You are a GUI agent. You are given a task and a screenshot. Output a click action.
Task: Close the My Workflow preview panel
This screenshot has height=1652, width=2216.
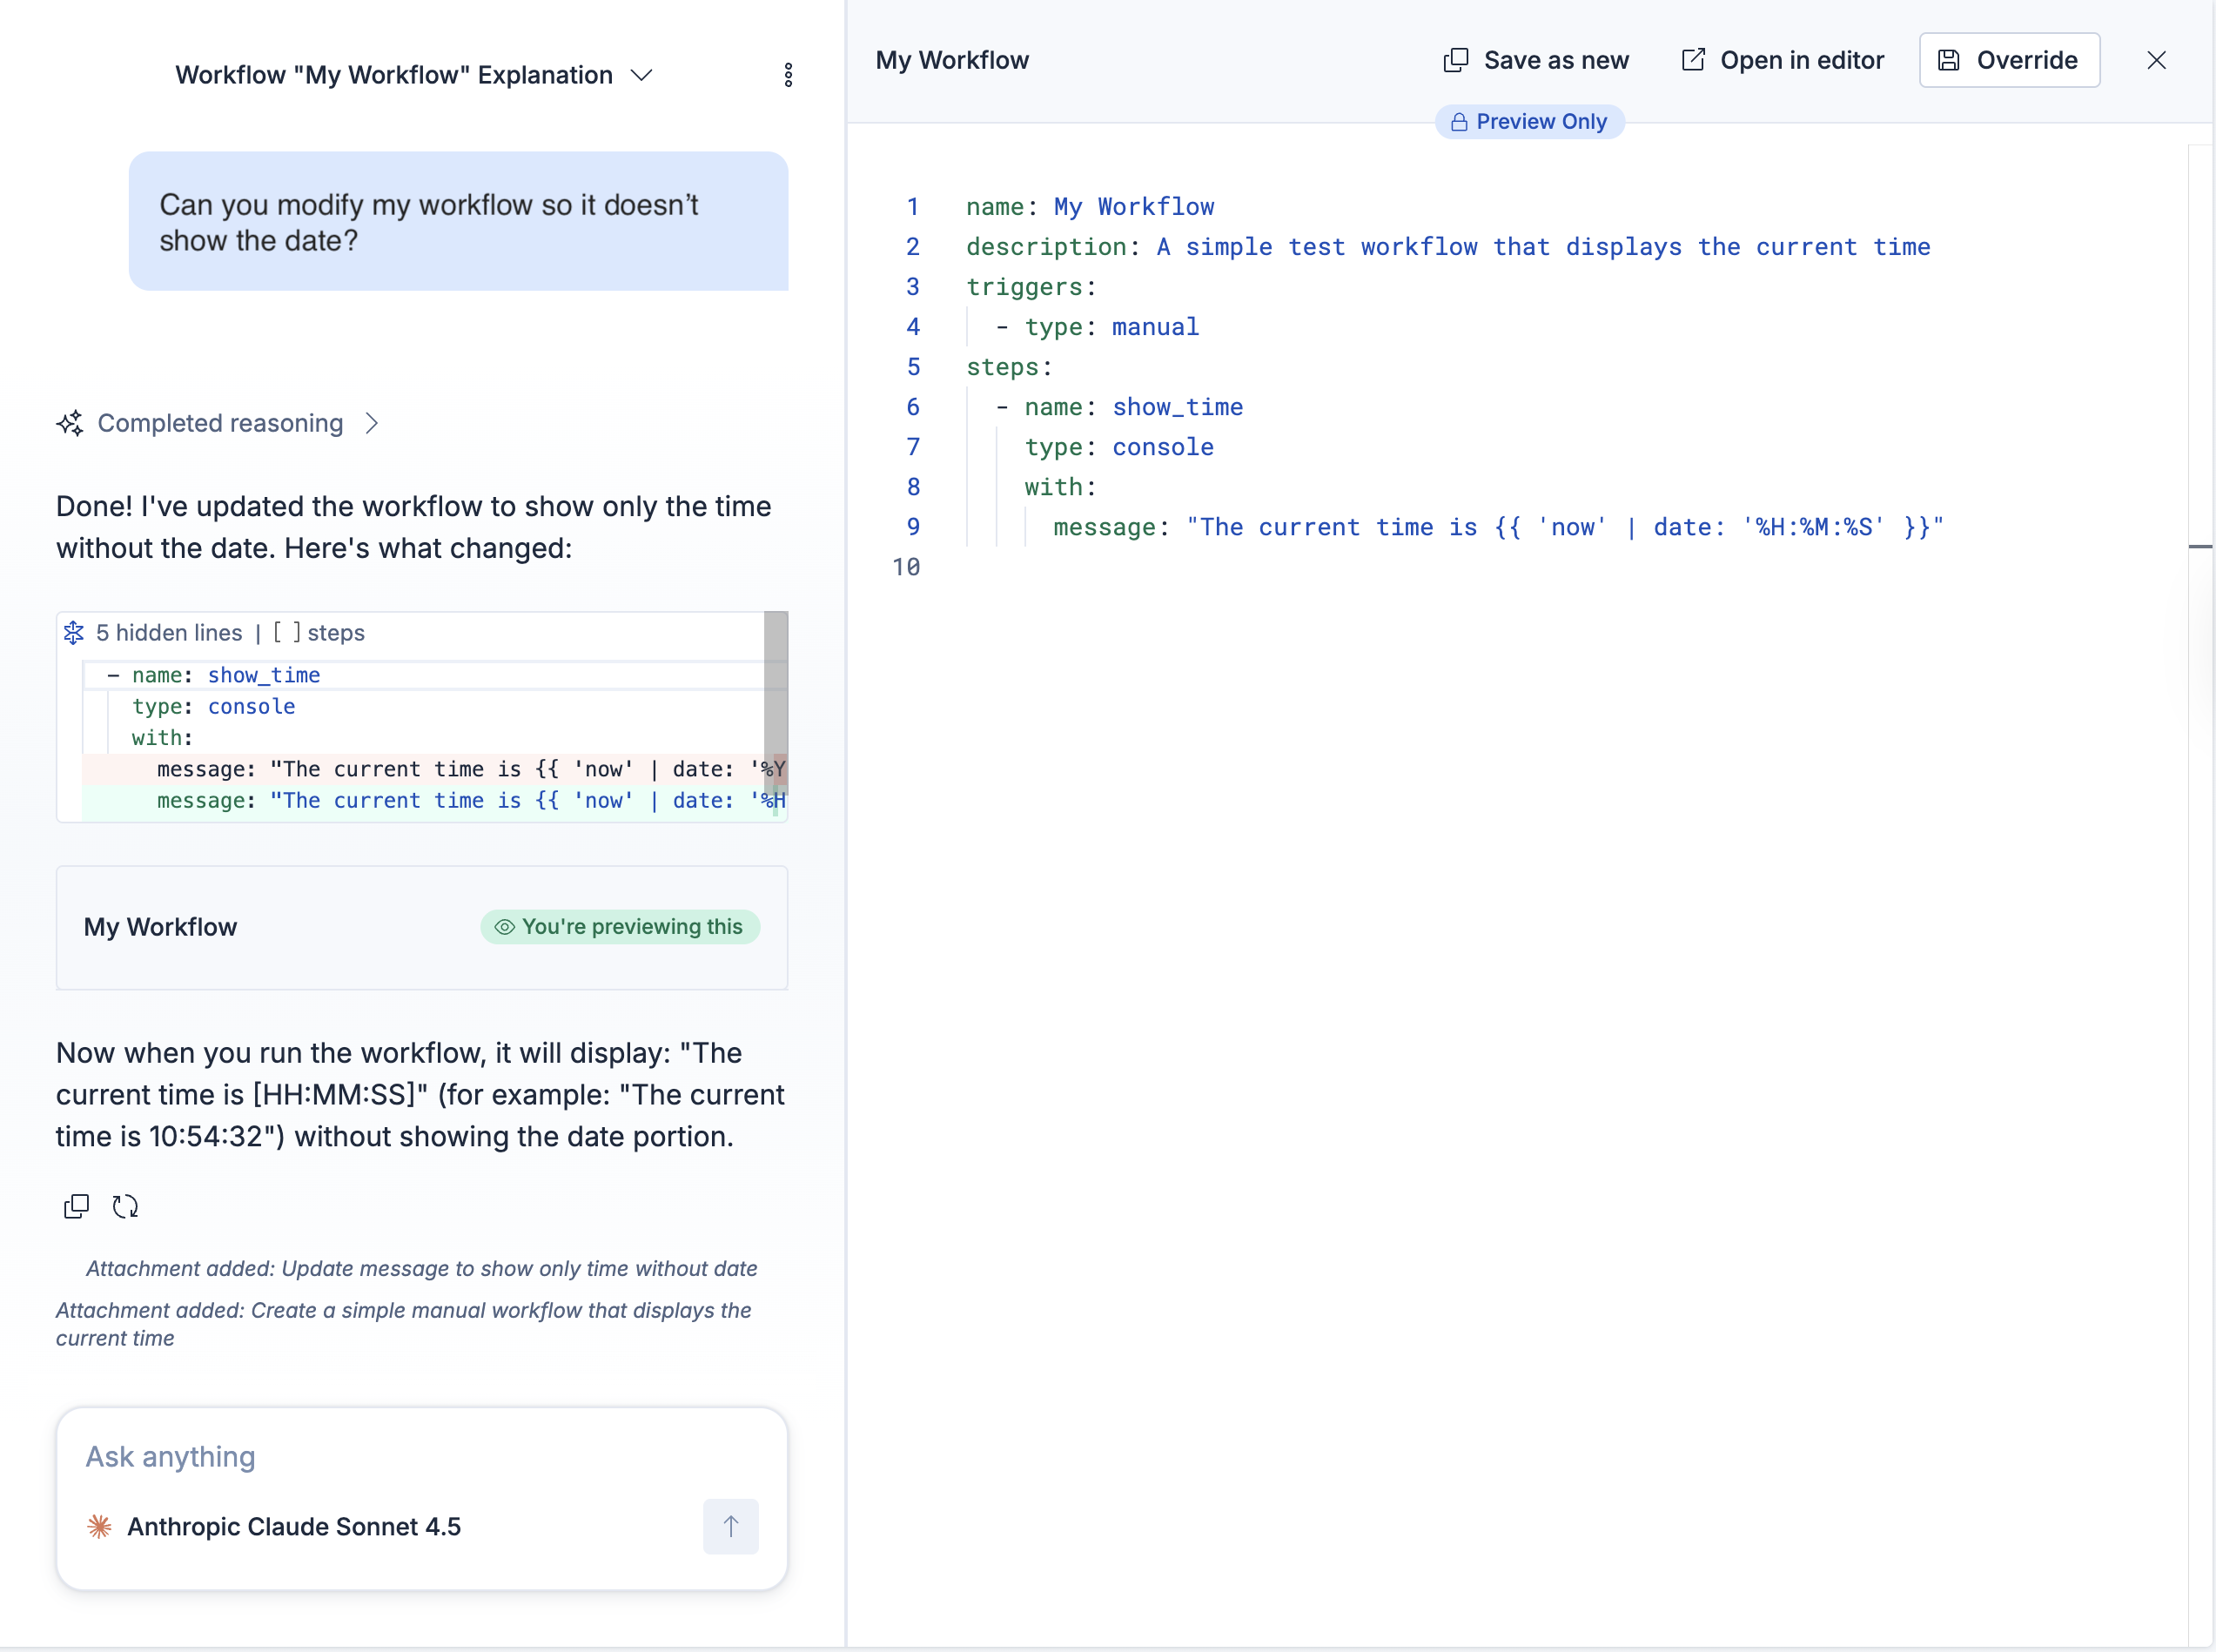[x=2156, y=60]
